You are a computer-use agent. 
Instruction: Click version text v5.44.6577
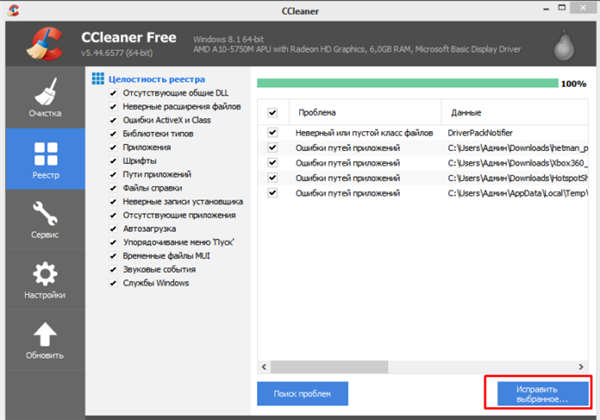[117, 53]
